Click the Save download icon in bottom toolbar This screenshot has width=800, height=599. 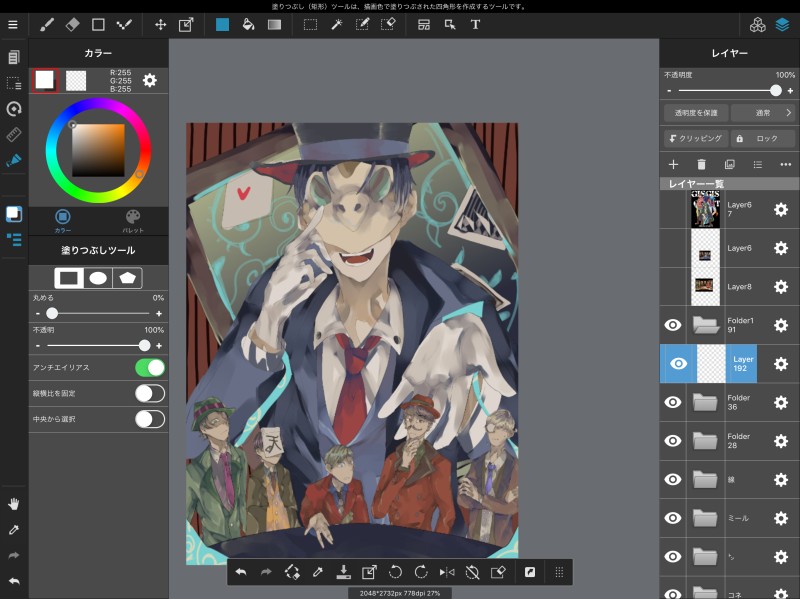pyautogui.click(x=344, y=572)
